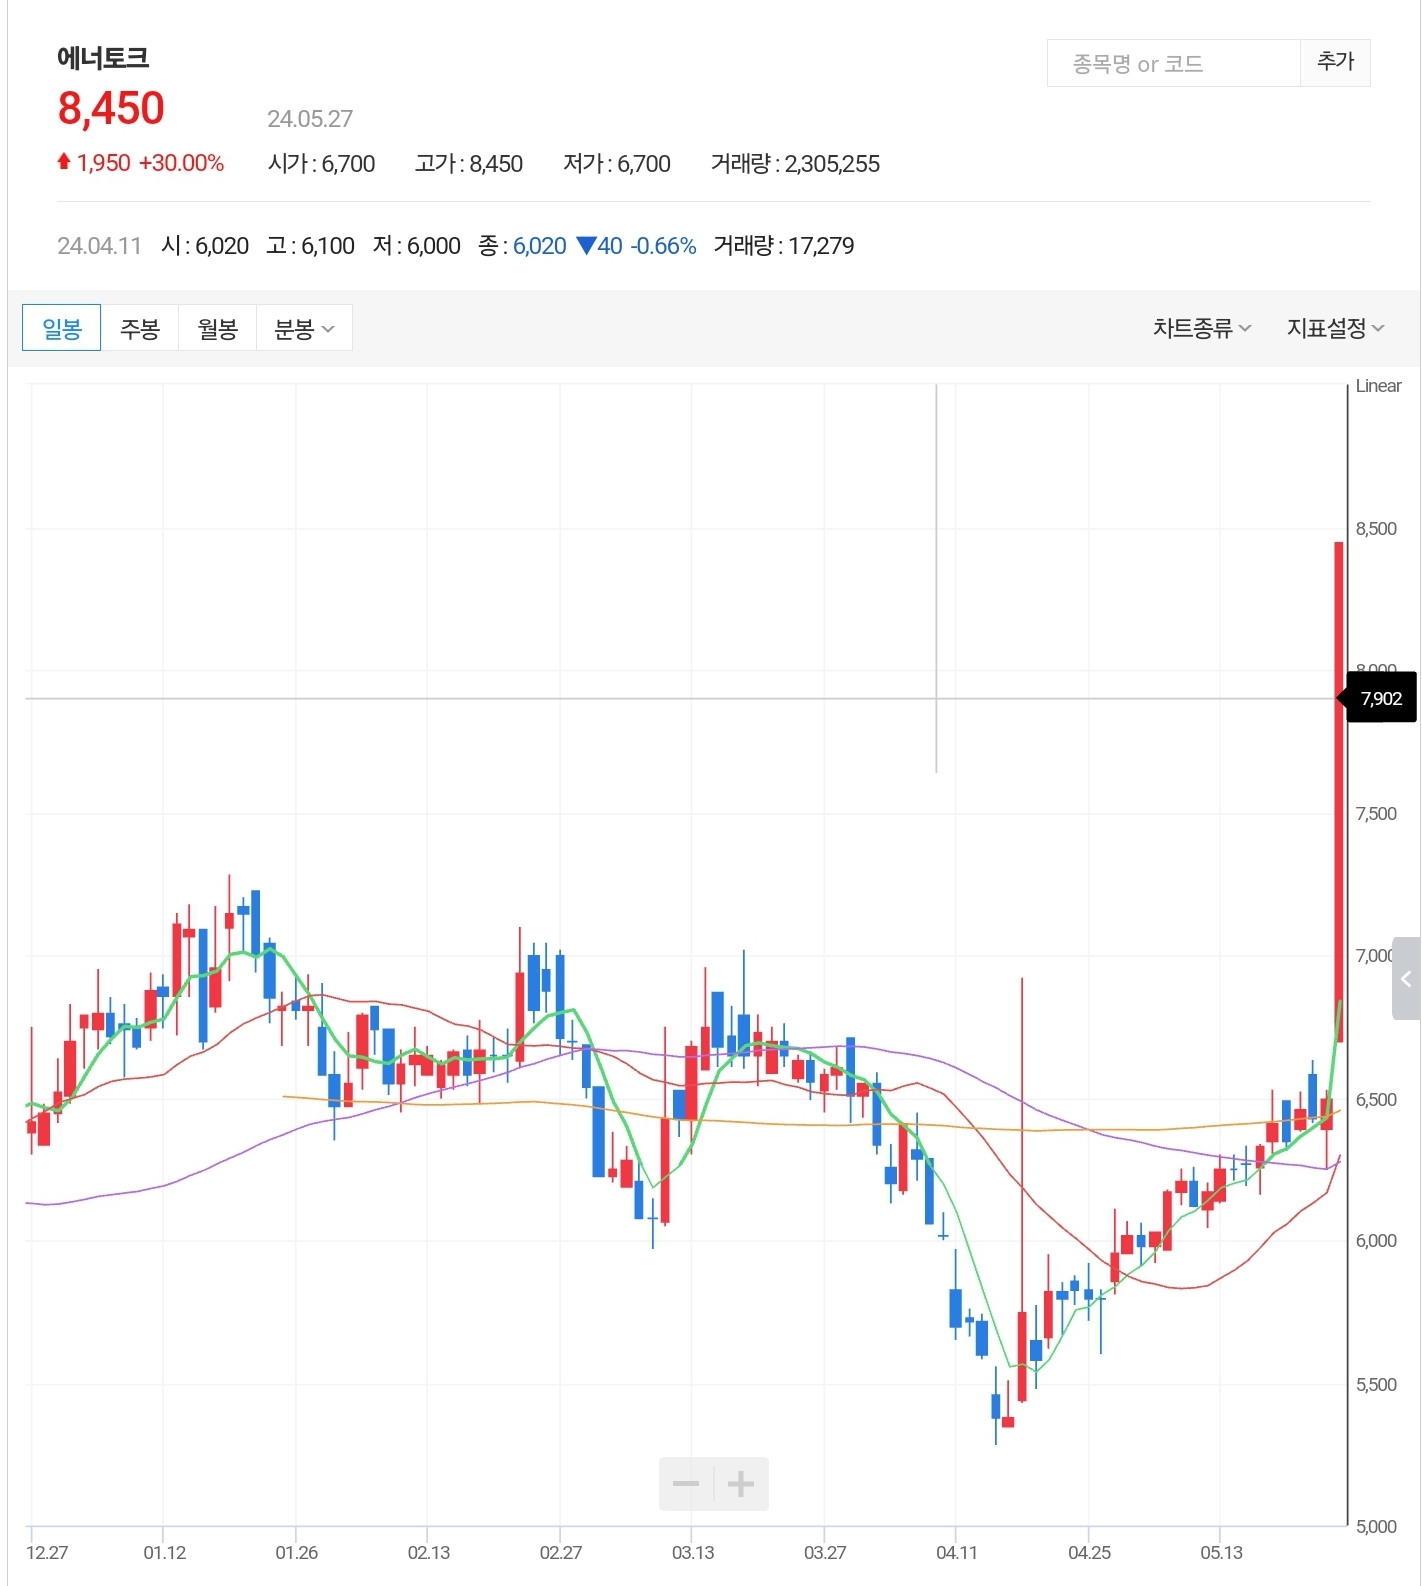Expand the side panel arrow handle

pos(1407,979)
